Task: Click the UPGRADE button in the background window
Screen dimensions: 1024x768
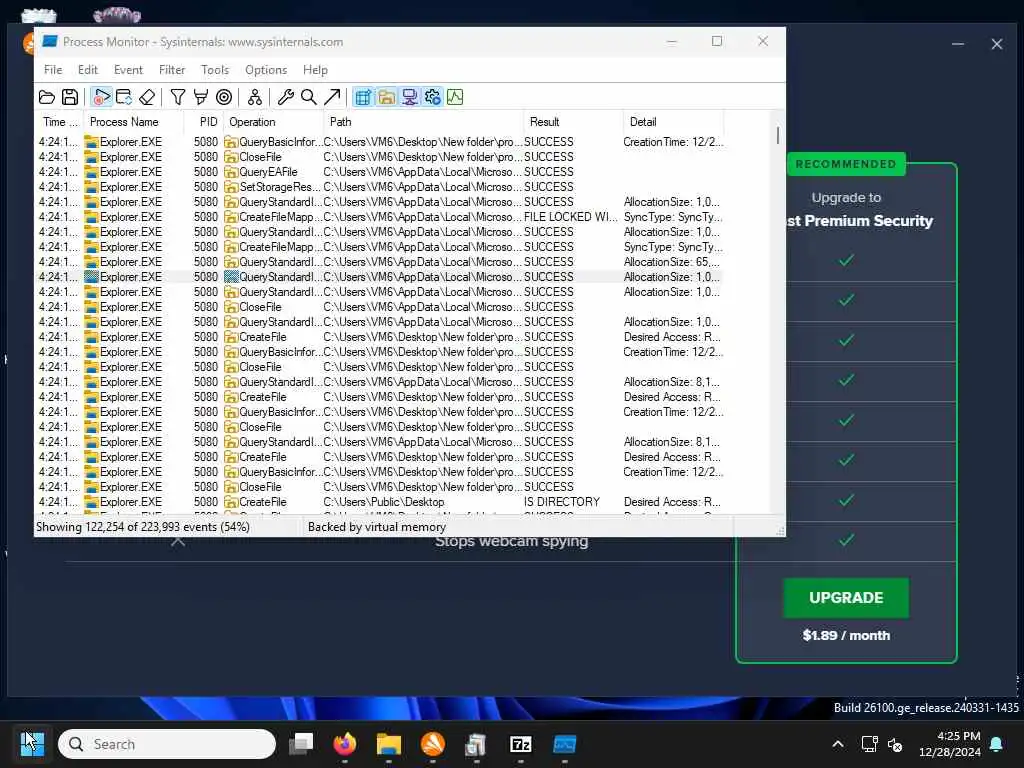Action: [x=846, y=598]
